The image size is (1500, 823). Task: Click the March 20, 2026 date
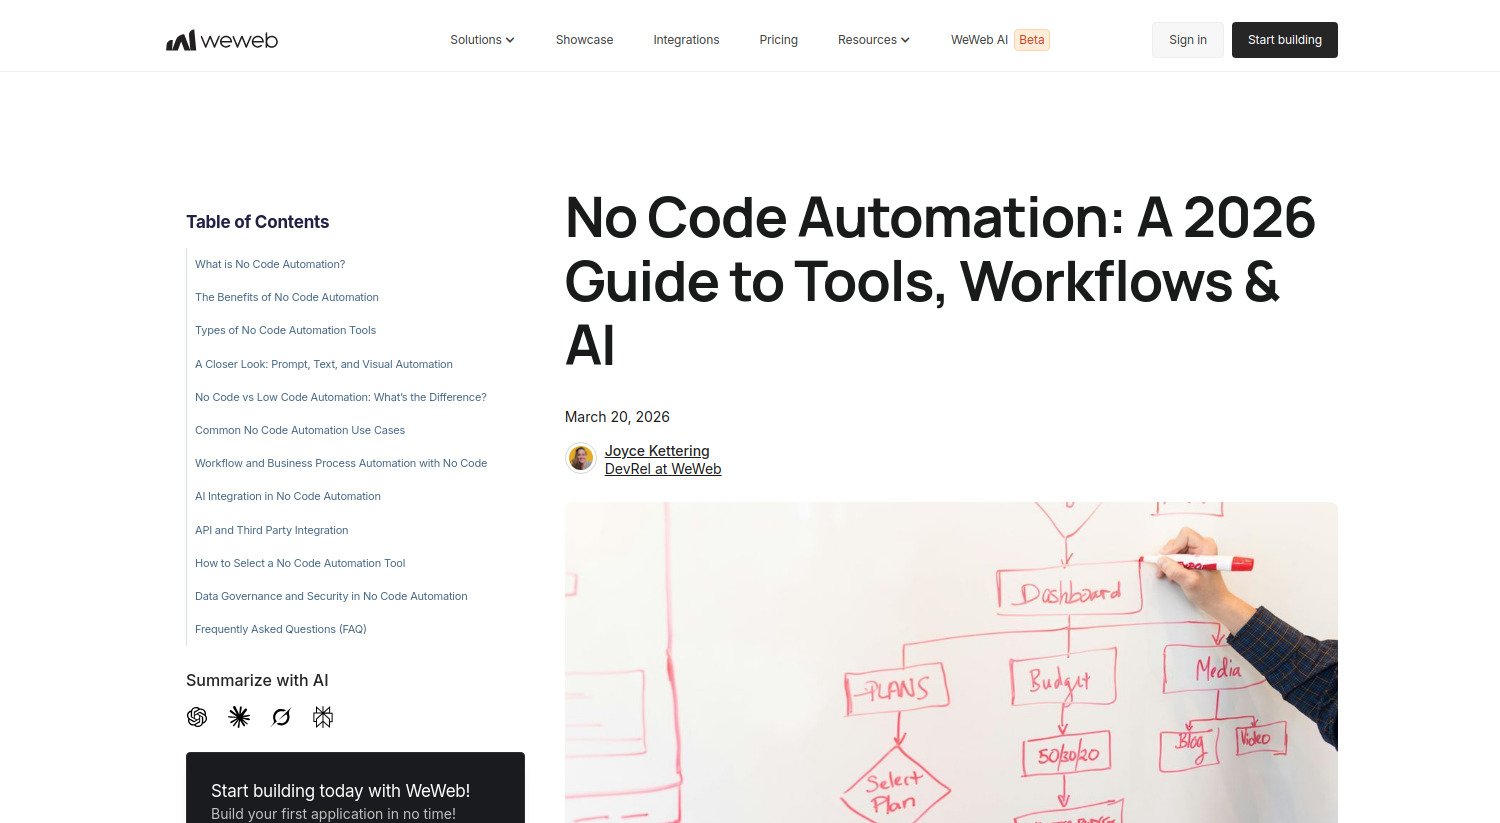(617, 417)
